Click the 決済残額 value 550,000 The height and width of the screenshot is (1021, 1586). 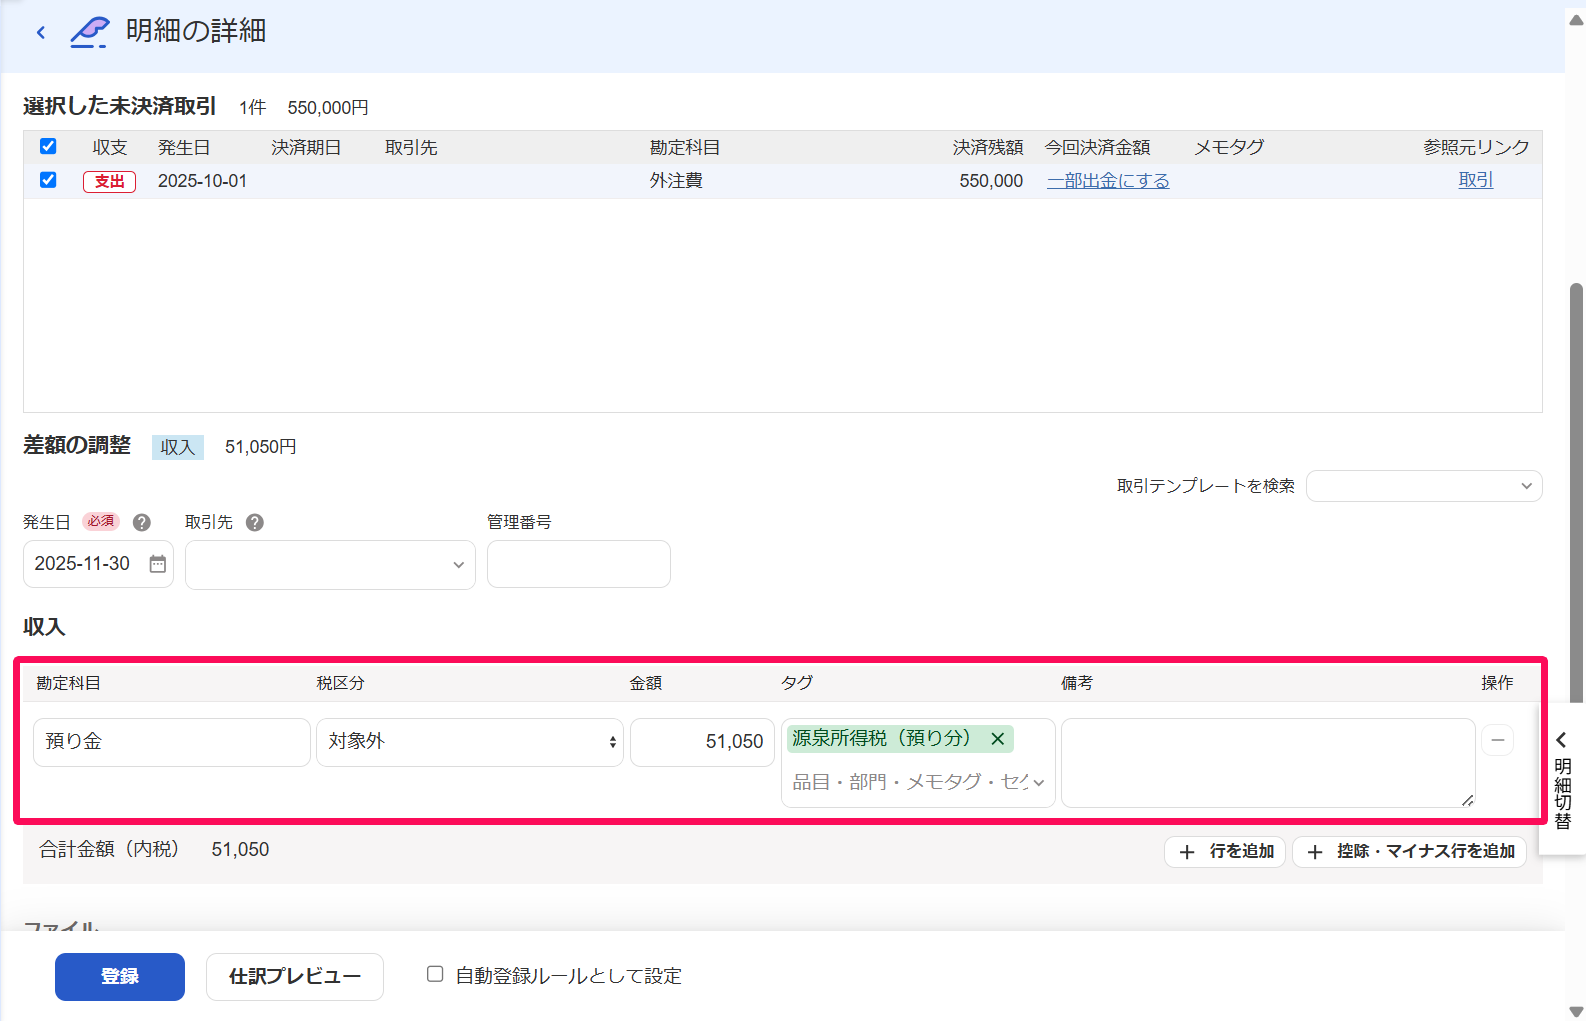pyautogui.click(x=991, y=181)
